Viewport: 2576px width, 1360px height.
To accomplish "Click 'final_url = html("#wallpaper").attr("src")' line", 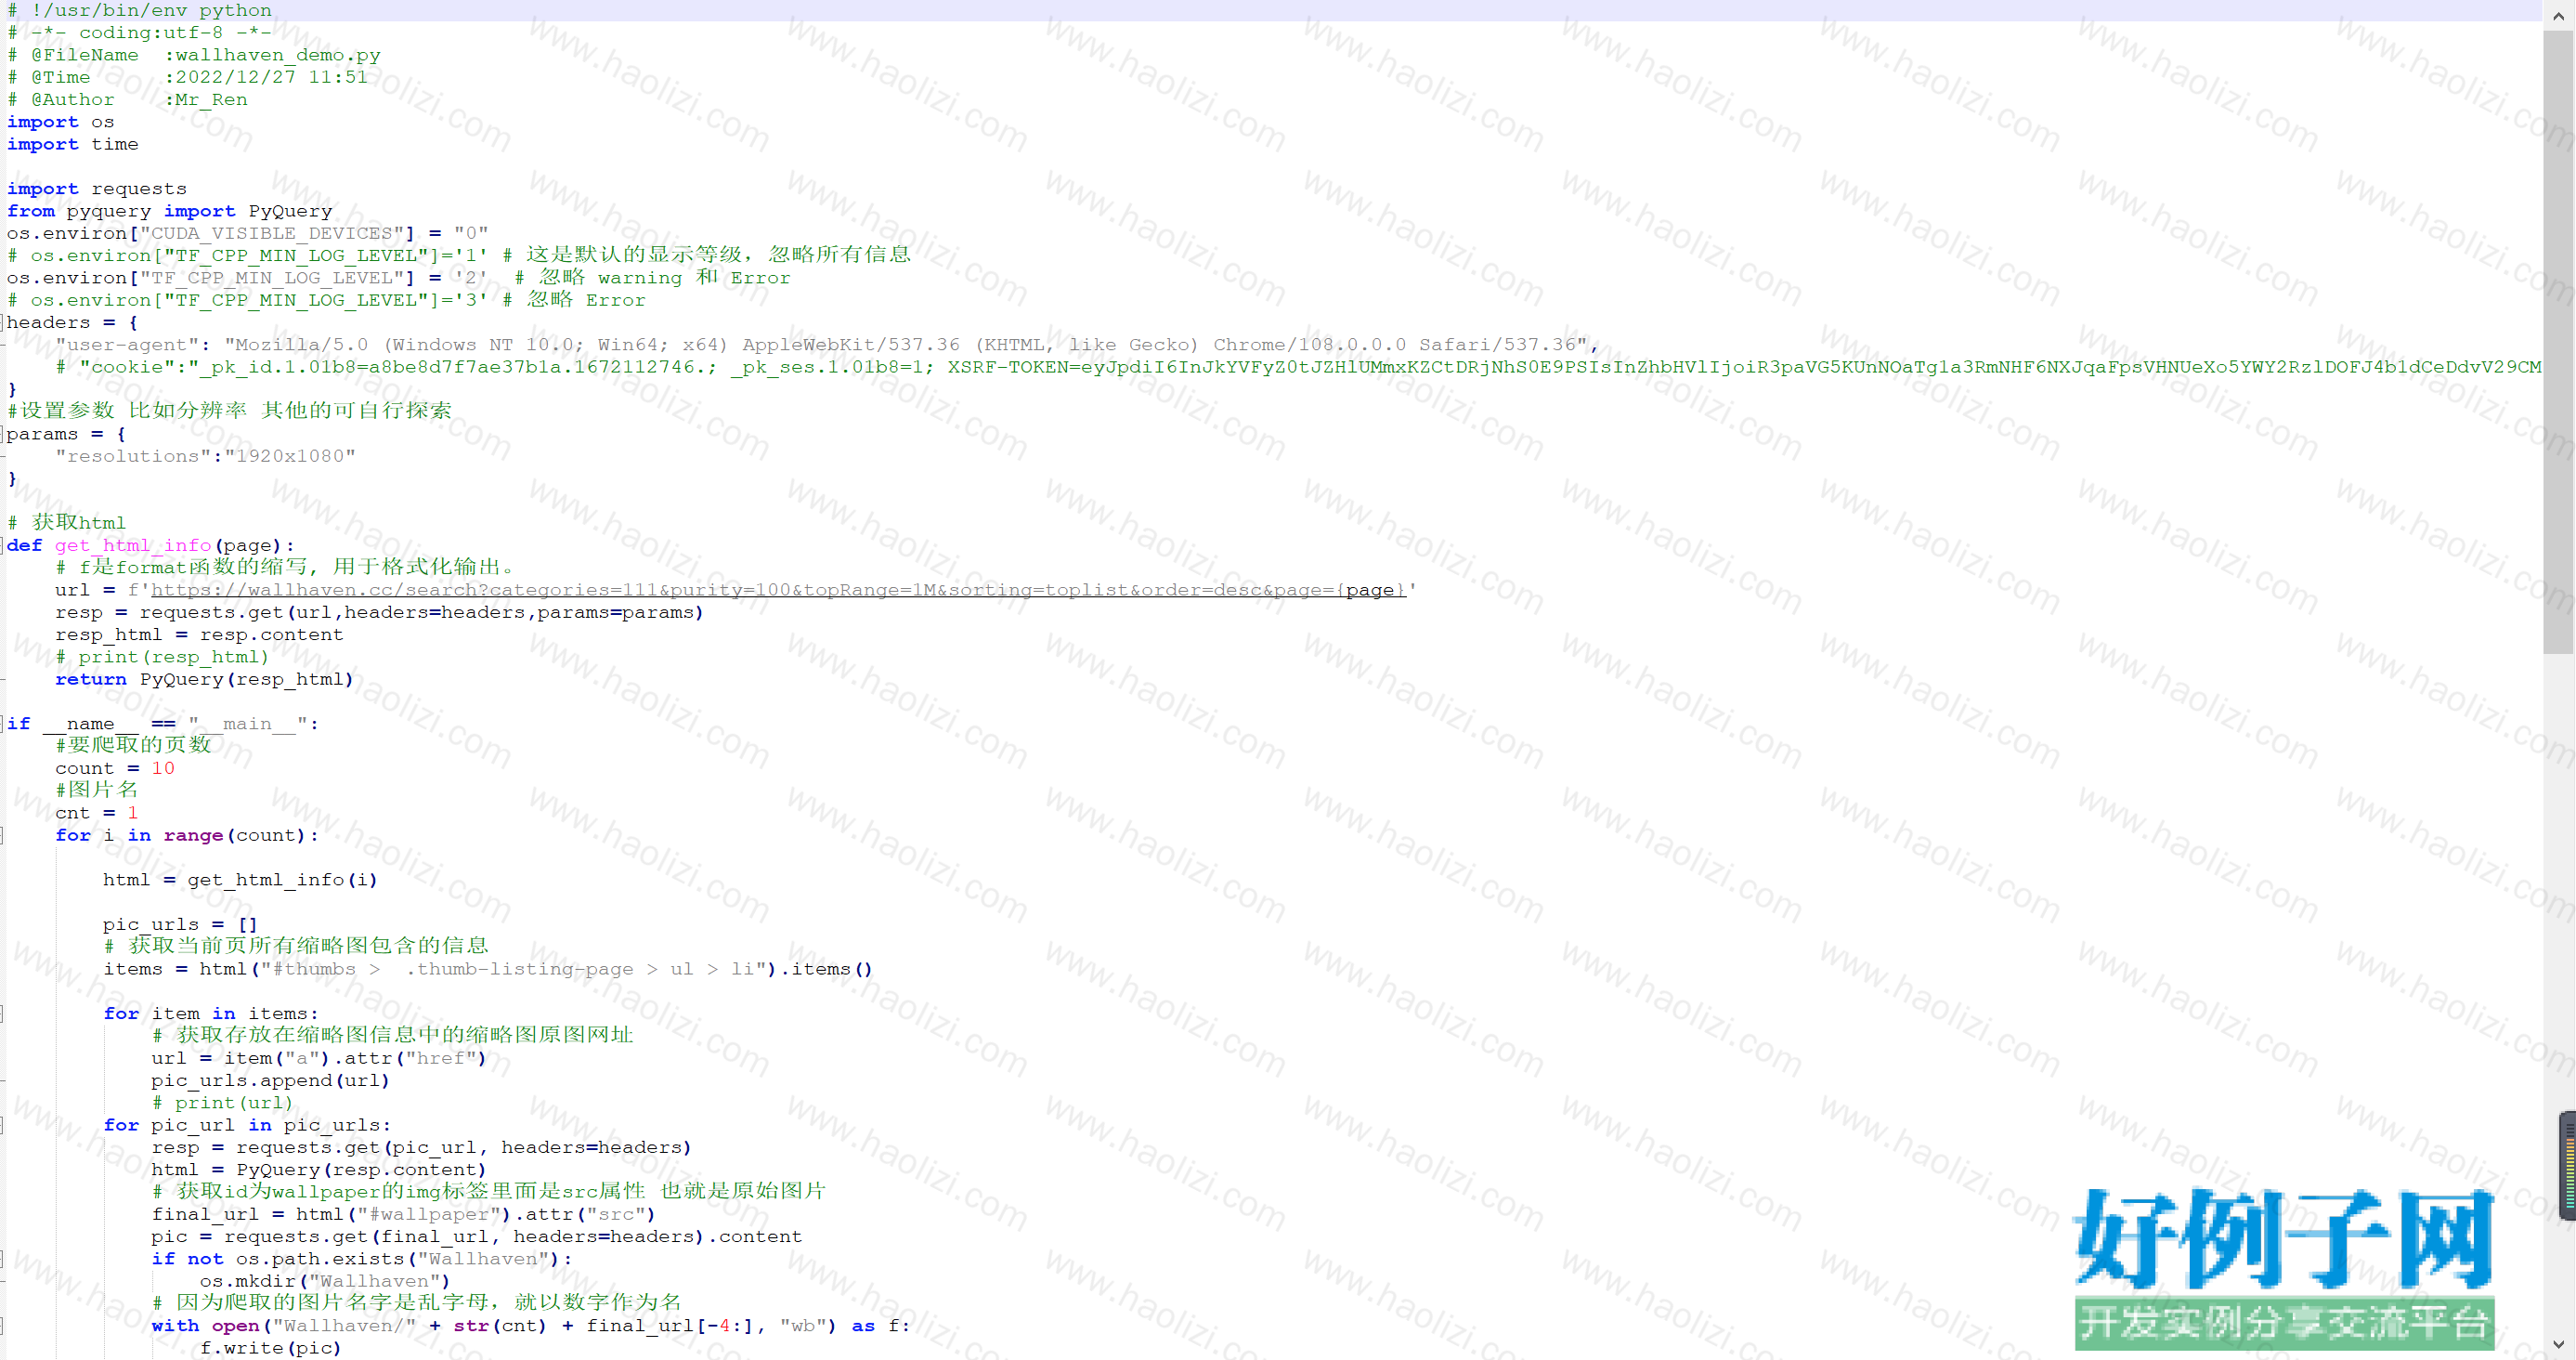I will pyautogui.click(x=404, y=1215).
